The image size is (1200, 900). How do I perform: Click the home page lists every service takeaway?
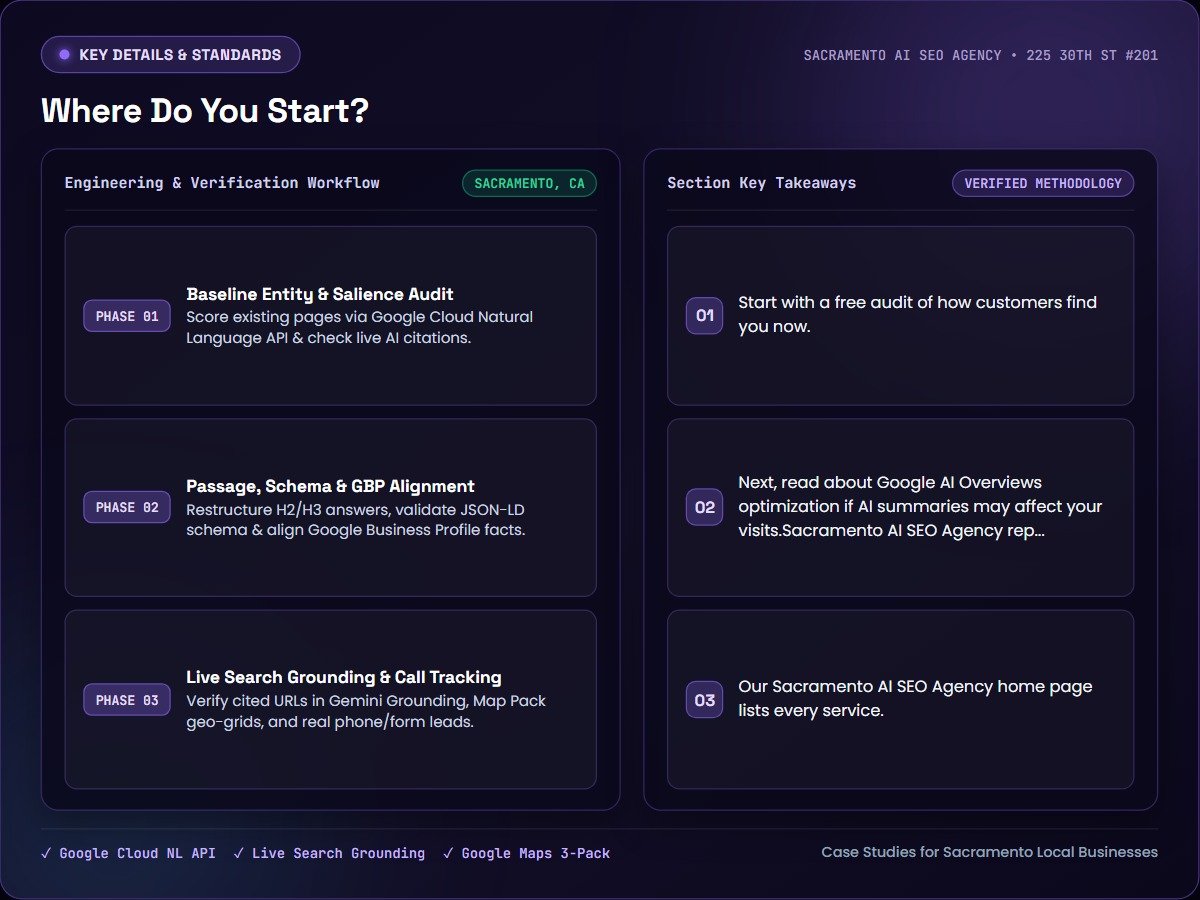(x=915, y=699)
